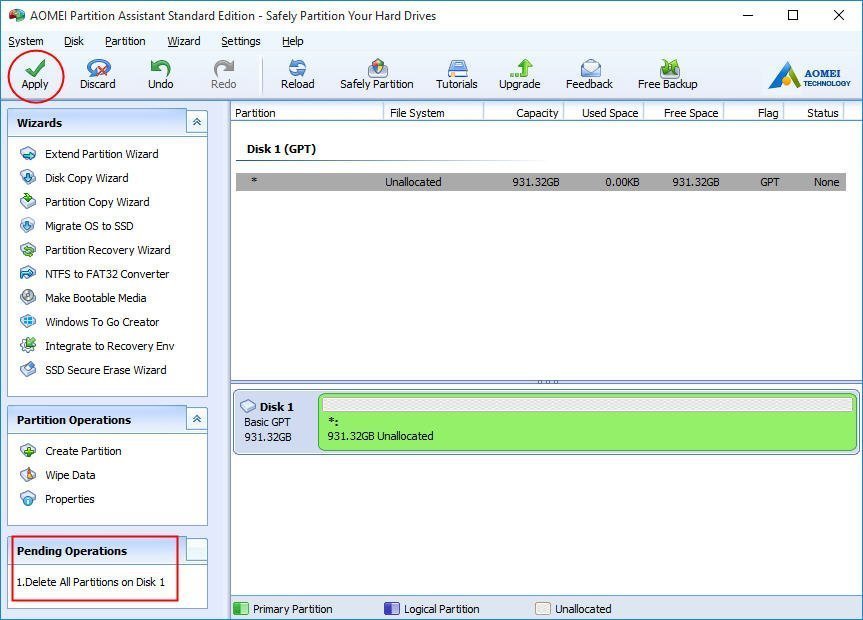The width and height of the screenshot is (863, 620).
Task: Sort by Free Space column header
Action: pos(684,113)
